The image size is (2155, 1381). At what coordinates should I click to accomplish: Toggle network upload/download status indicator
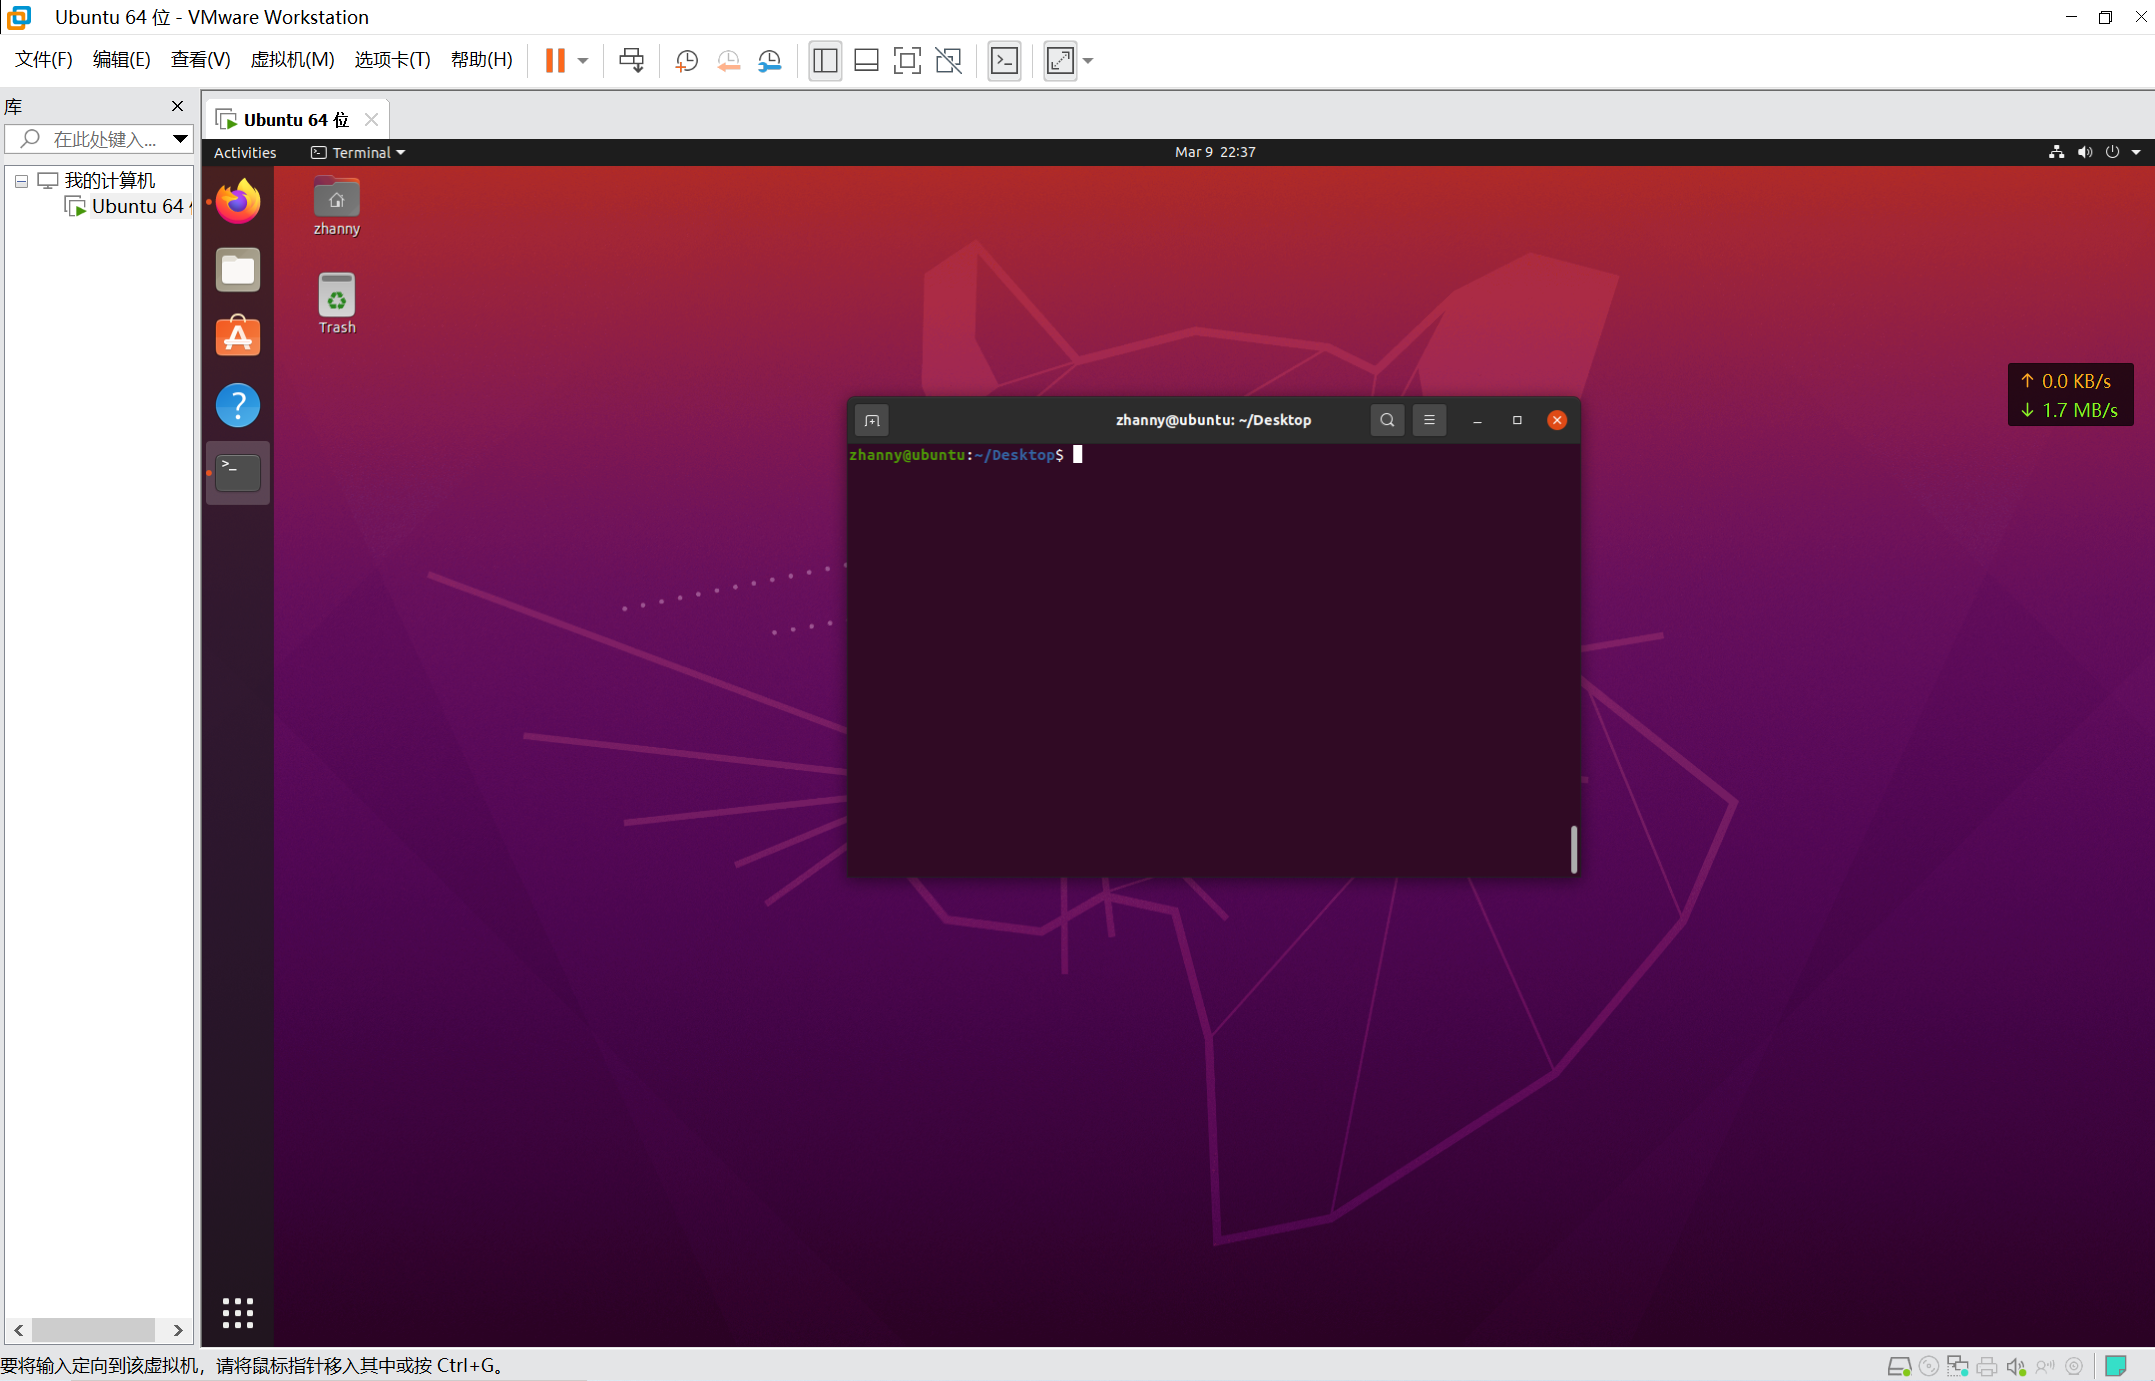tap(2067, 394)
